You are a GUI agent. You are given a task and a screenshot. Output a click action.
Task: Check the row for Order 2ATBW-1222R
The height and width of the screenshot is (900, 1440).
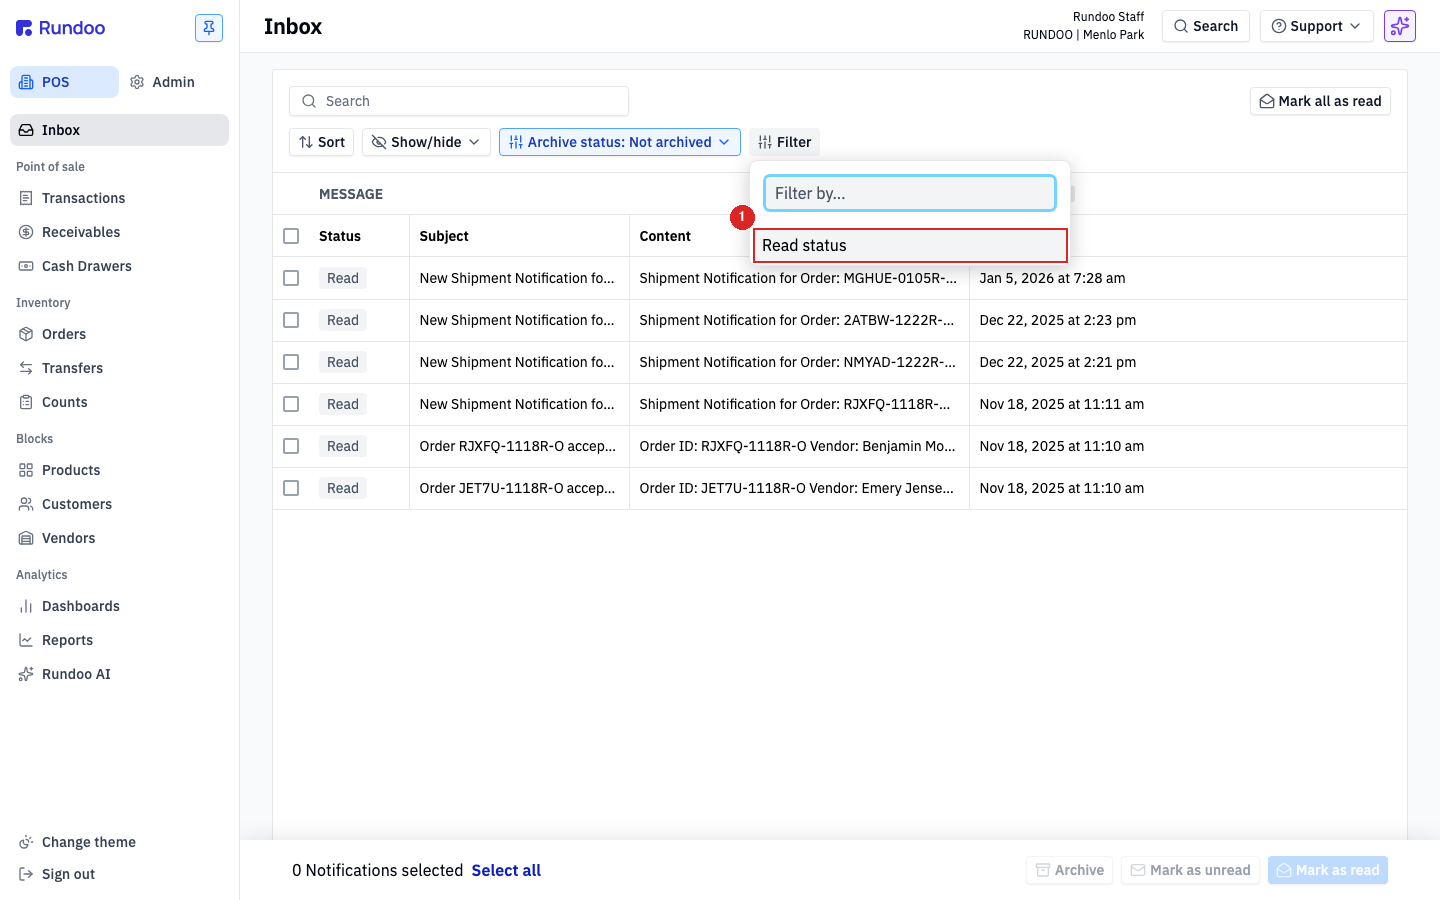(x=291, y=320)
